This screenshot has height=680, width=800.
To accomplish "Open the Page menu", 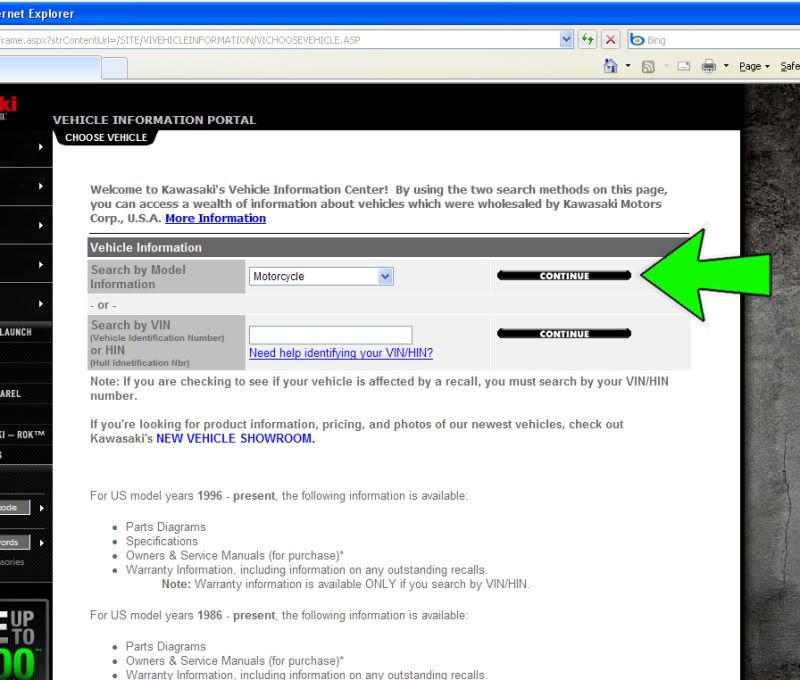I will click(x=754, y=66).
